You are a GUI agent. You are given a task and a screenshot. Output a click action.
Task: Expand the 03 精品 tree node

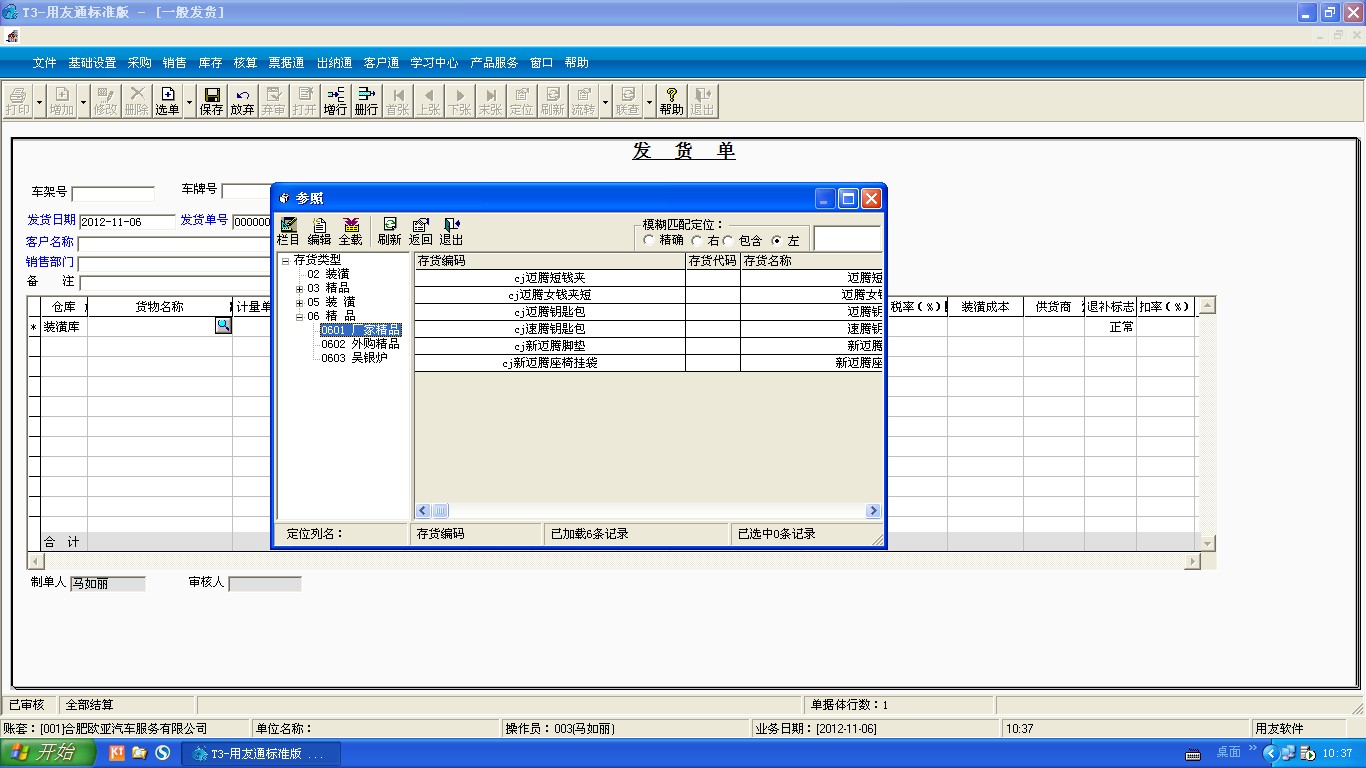(x=299, y=289)
